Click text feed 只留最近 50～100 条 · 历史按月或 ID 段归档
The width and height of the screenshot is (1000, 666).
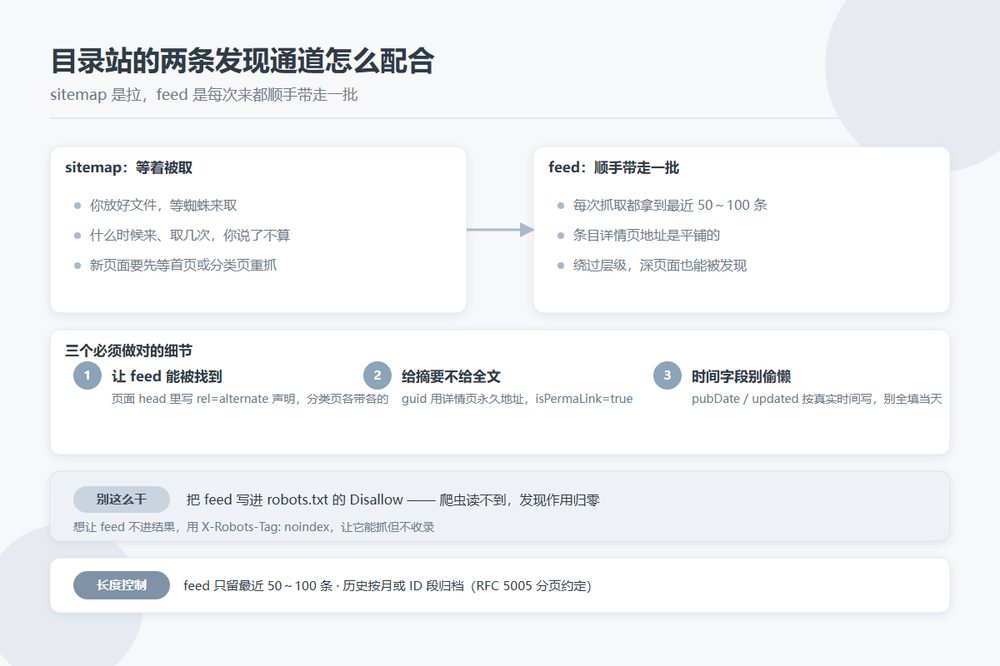click(323, 586)
